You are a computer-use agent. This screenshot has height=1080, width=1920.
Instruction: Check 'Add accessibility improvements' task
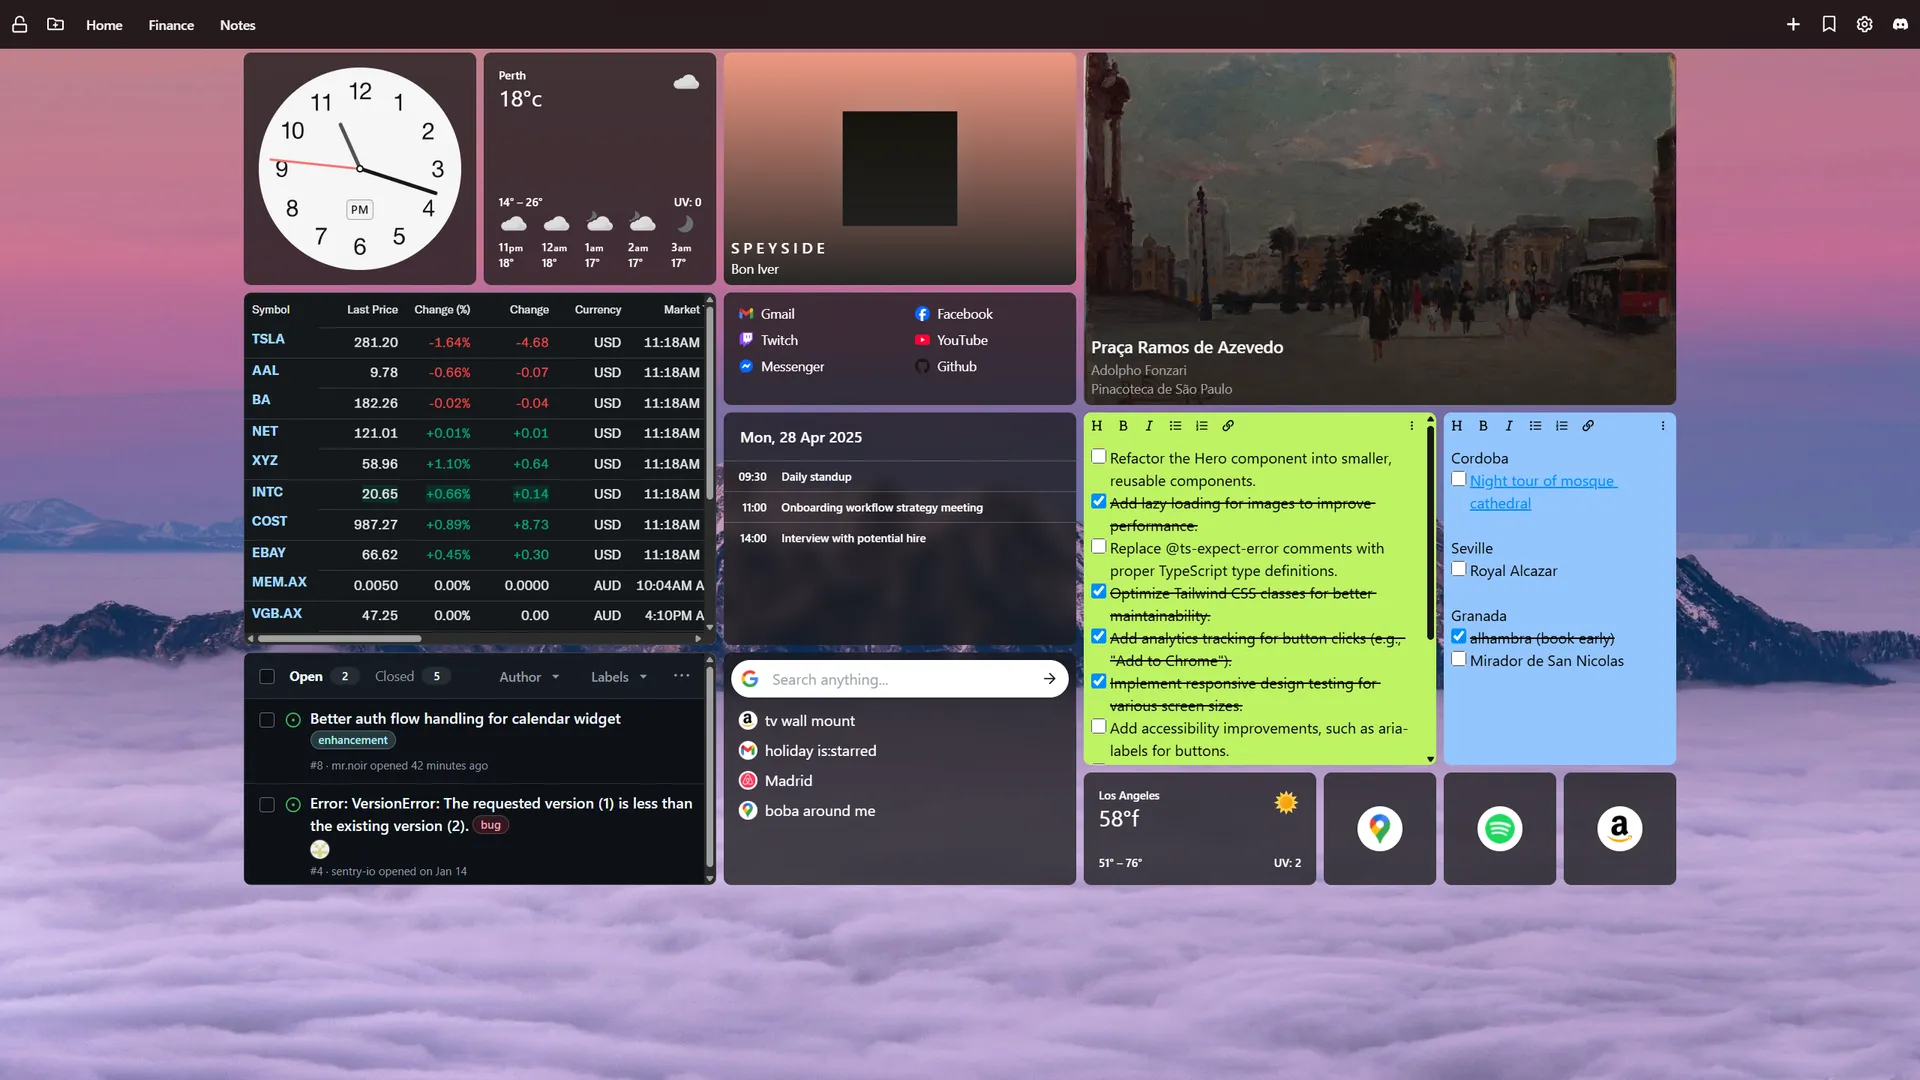coord(1099,727)
